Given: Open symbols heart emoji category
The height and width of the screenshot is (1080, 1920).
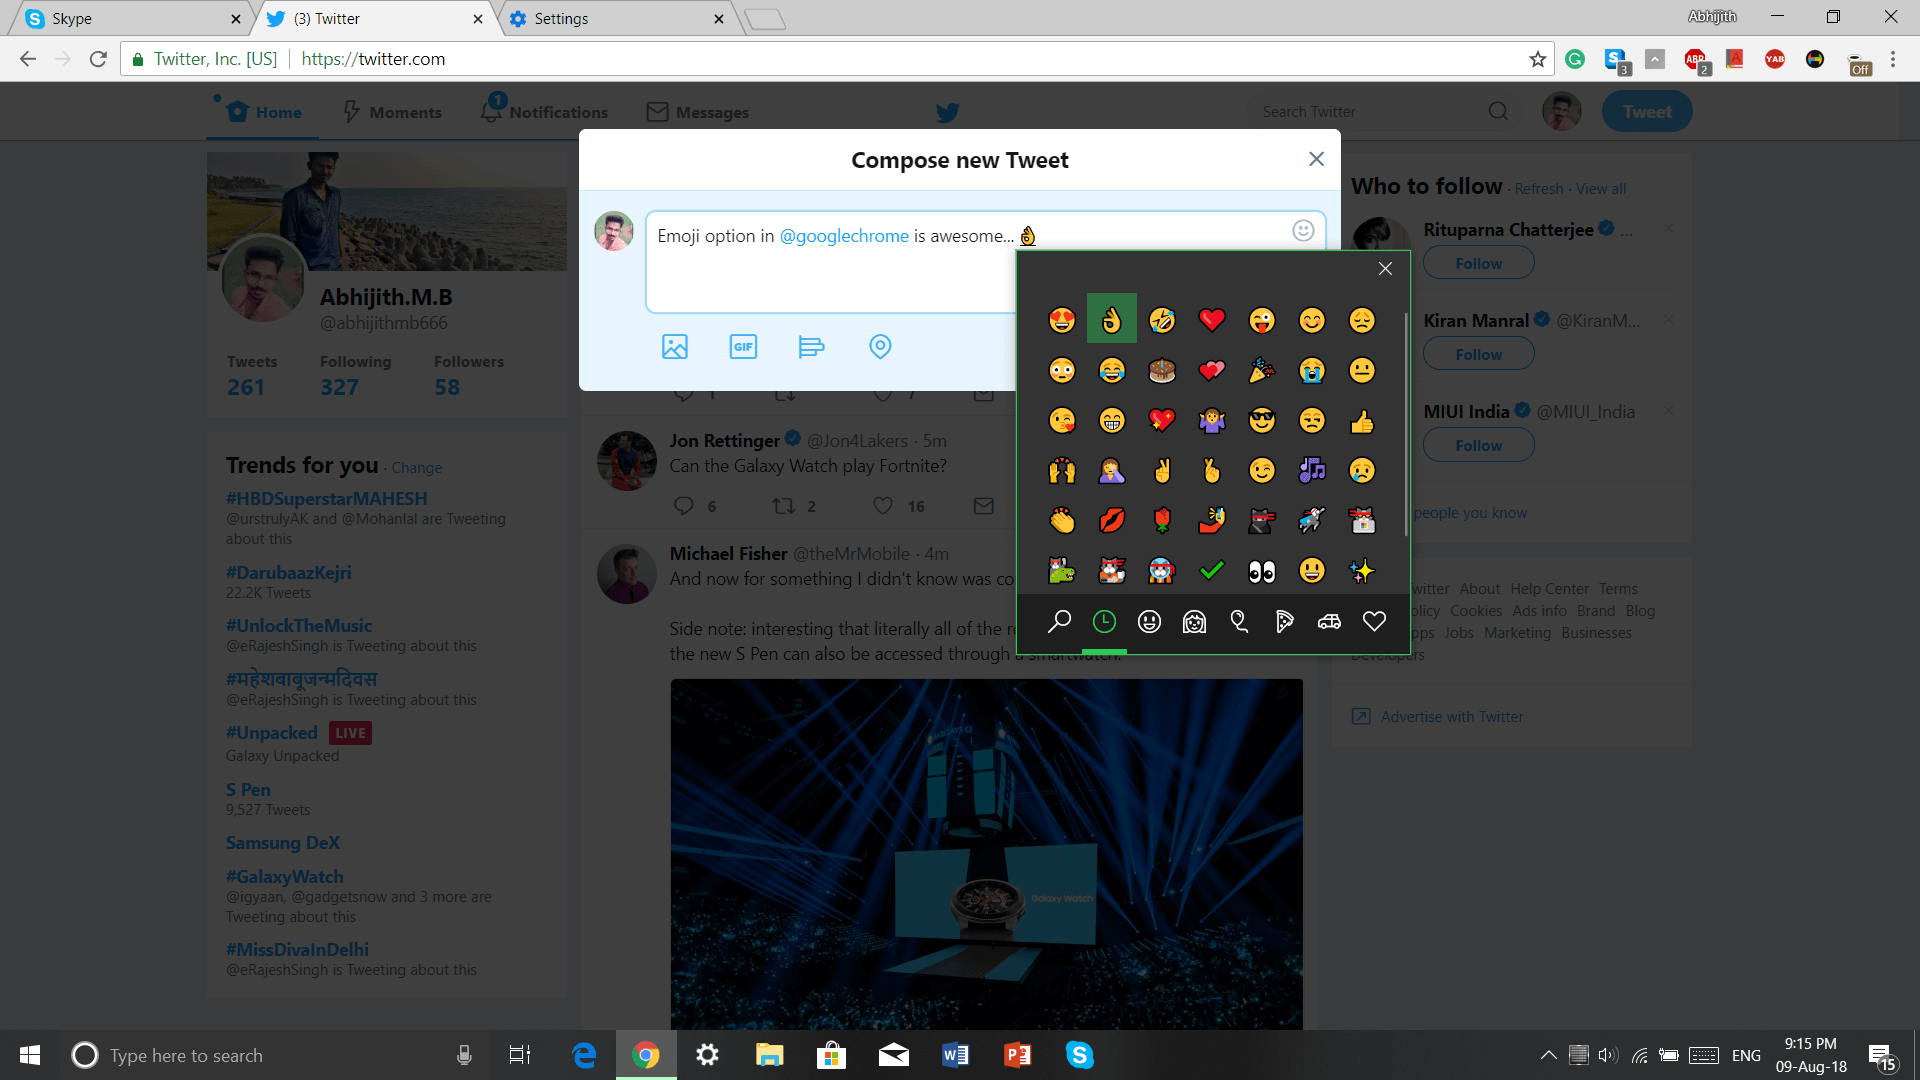Looking at the screenshot, I should click(1374, 622).
